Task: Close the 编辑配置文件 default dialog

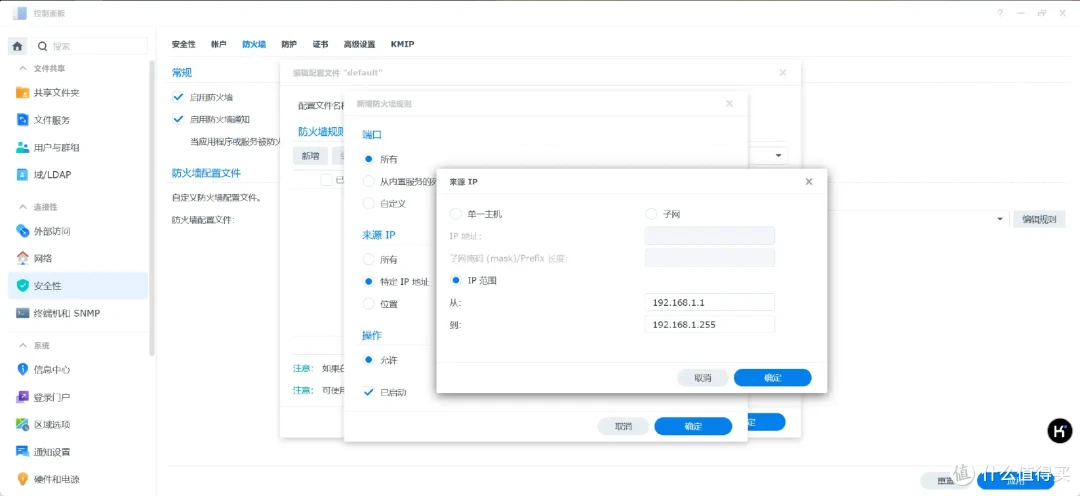Action: pos(782,72)
